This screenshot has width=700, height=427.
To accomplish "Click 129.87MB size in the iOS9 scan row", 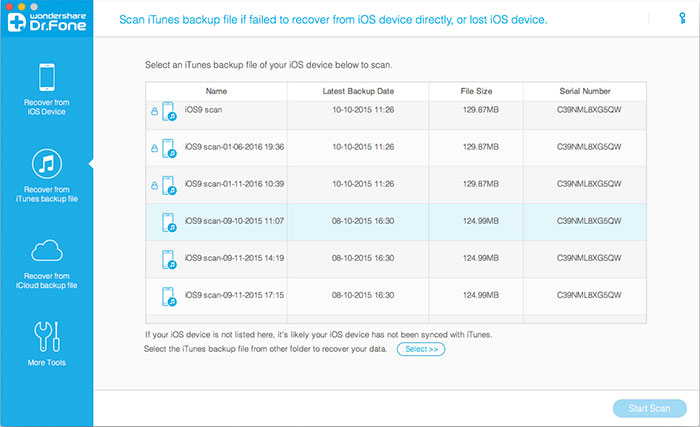I will coord(481,109).
